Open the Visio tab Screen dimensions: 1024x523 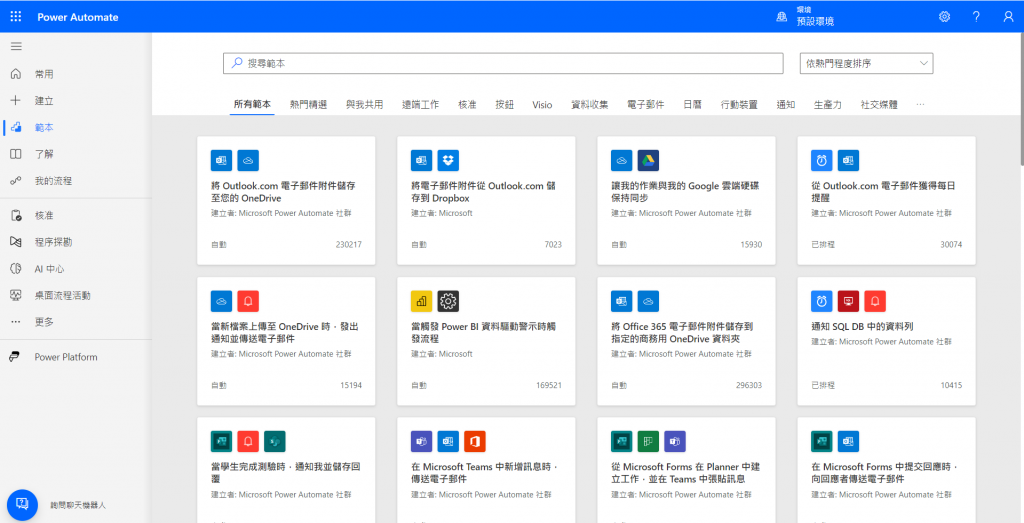(542, 104)
